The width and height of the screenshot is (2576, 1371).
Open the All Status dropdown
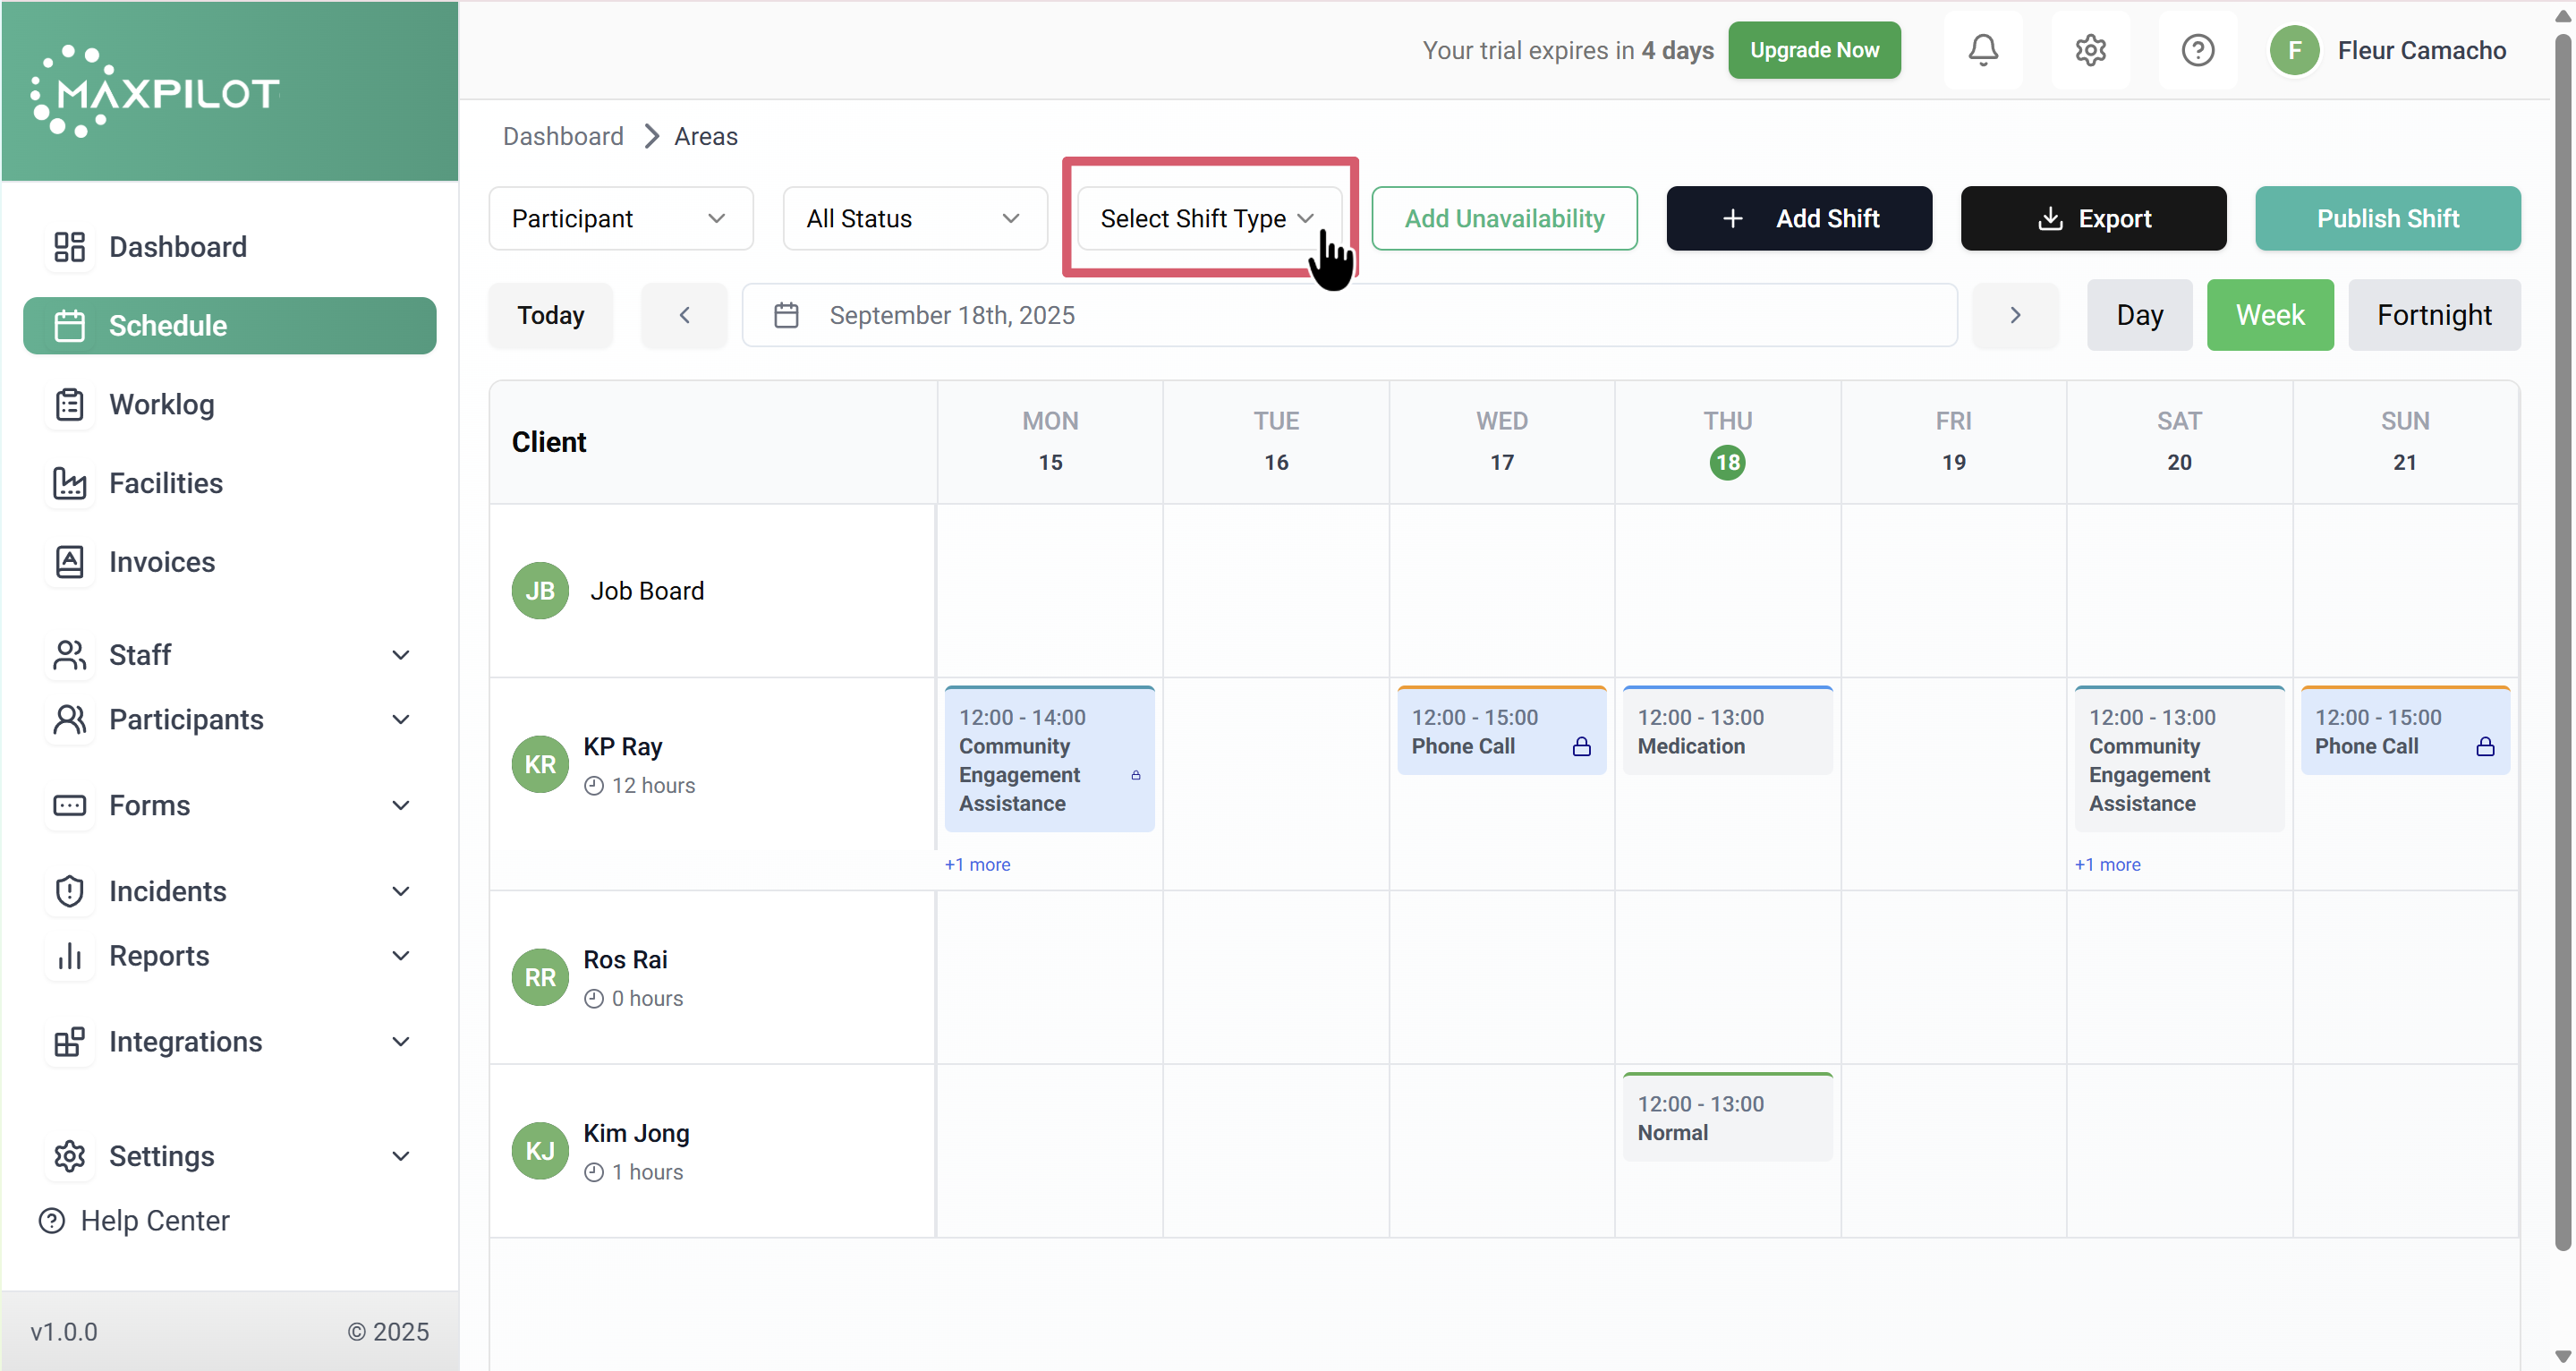pyautogui.click(x=914, y=218)
